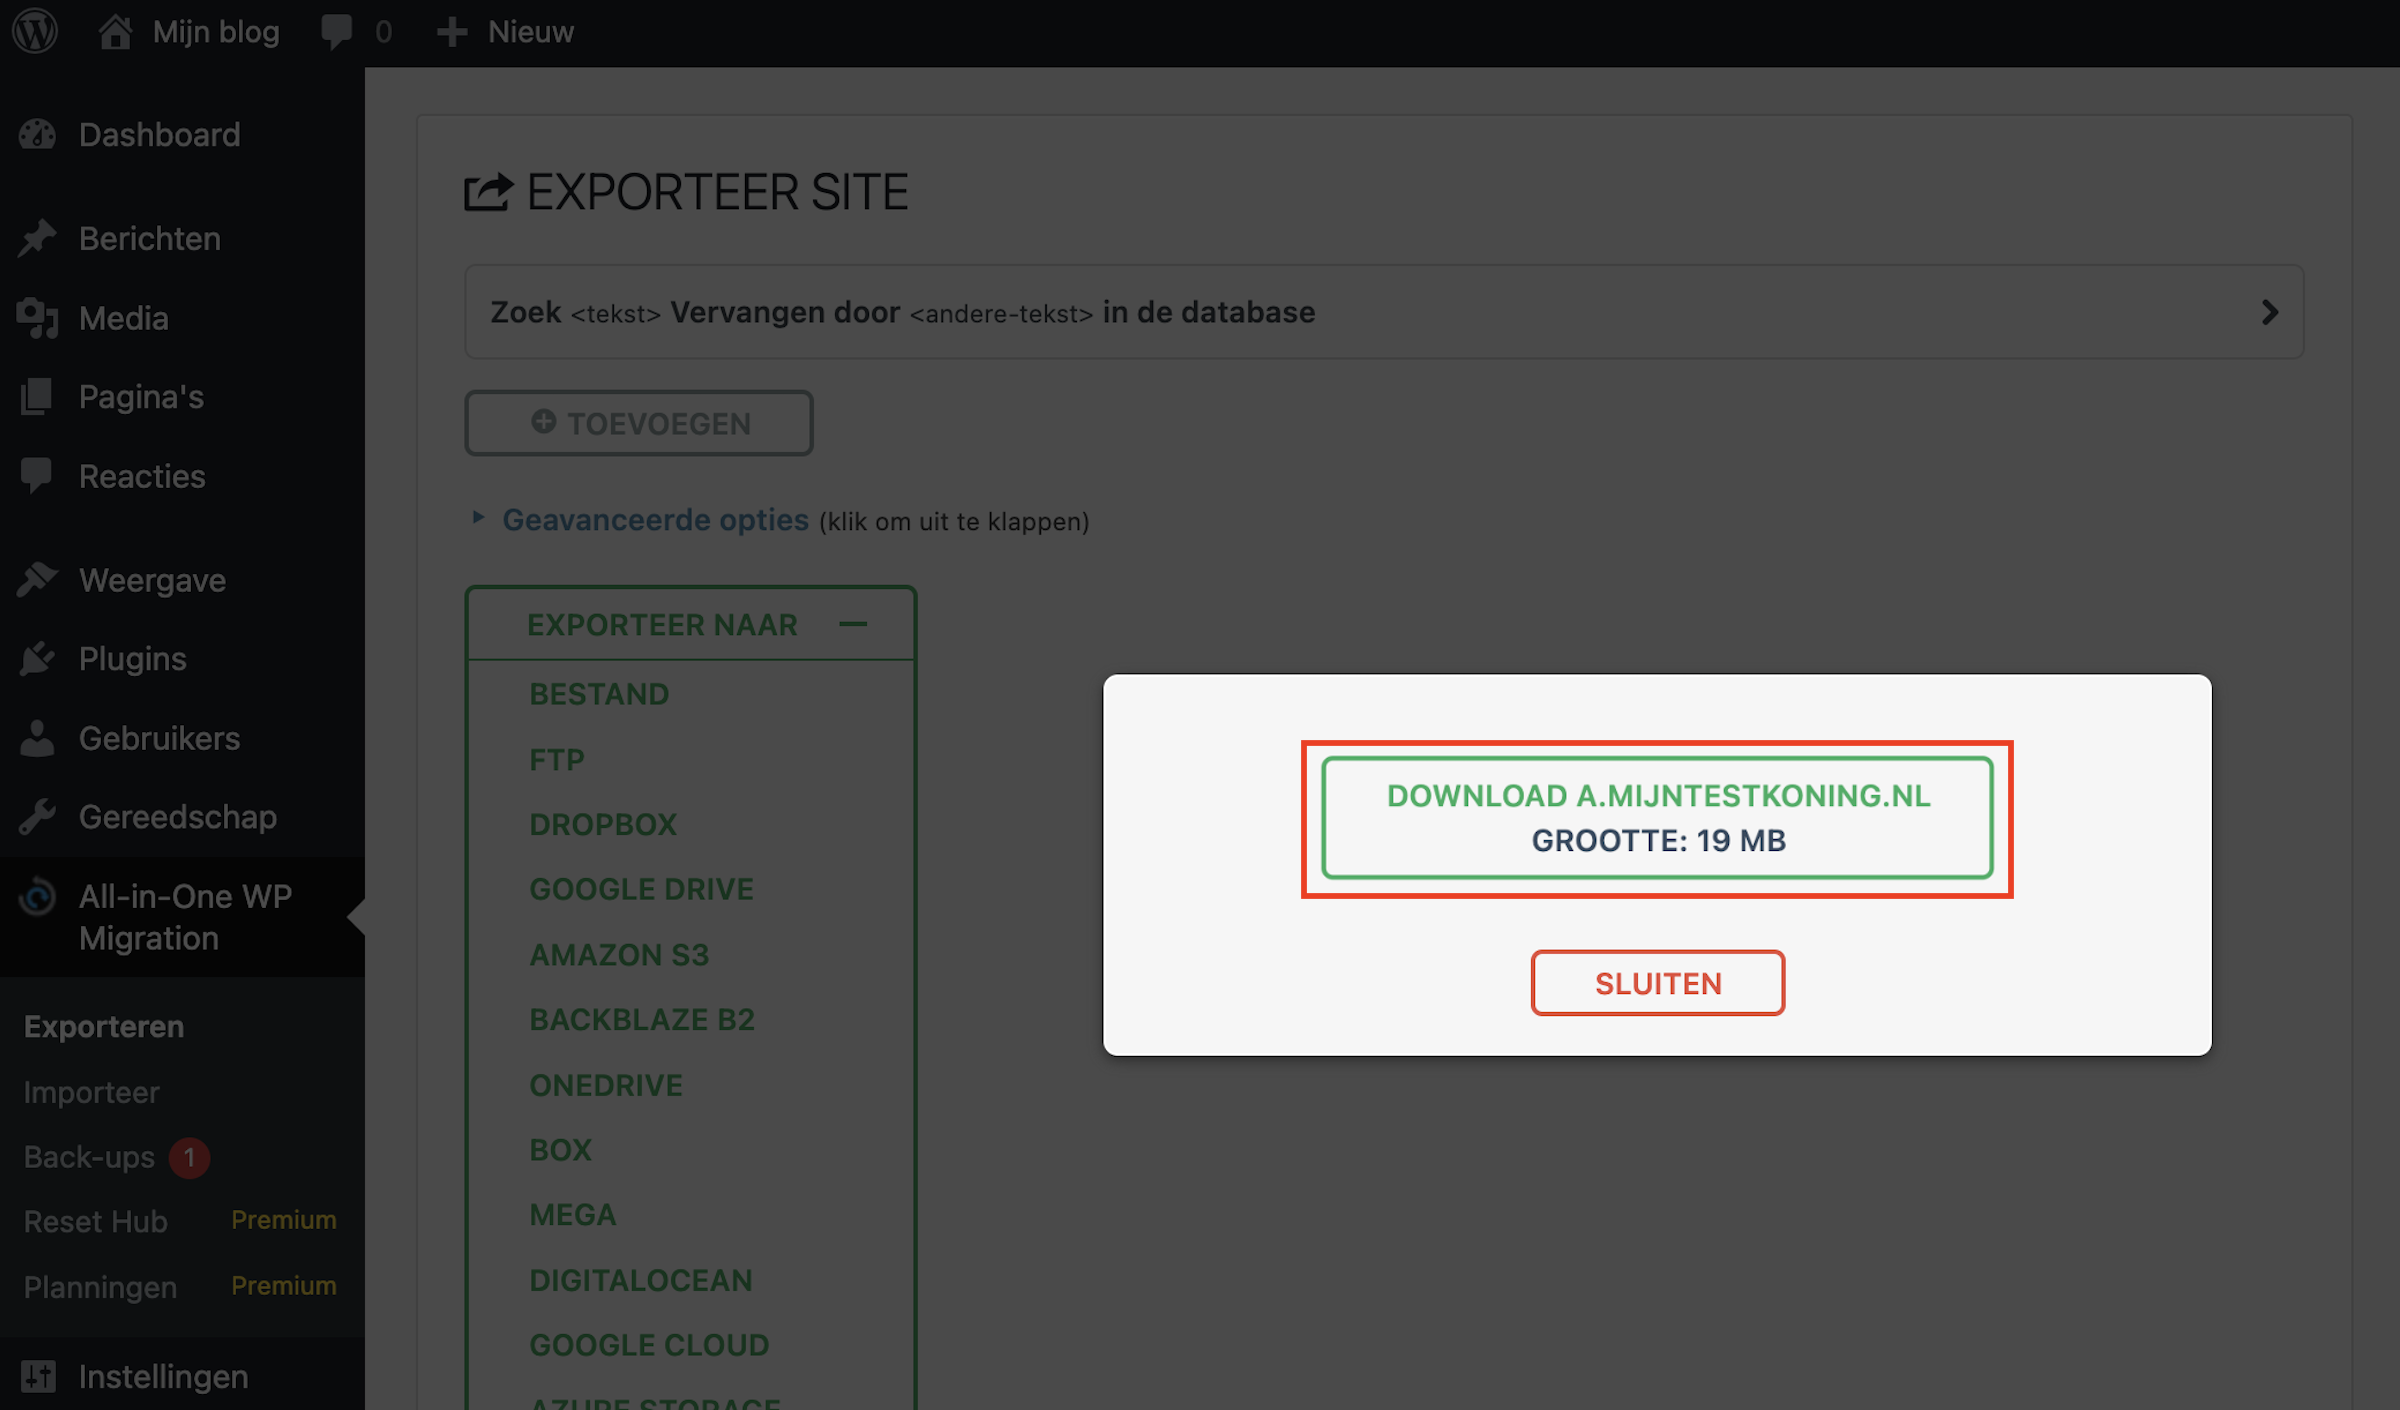Download a.mijntestkoning.nl export file

click(x=1657, y=818)
